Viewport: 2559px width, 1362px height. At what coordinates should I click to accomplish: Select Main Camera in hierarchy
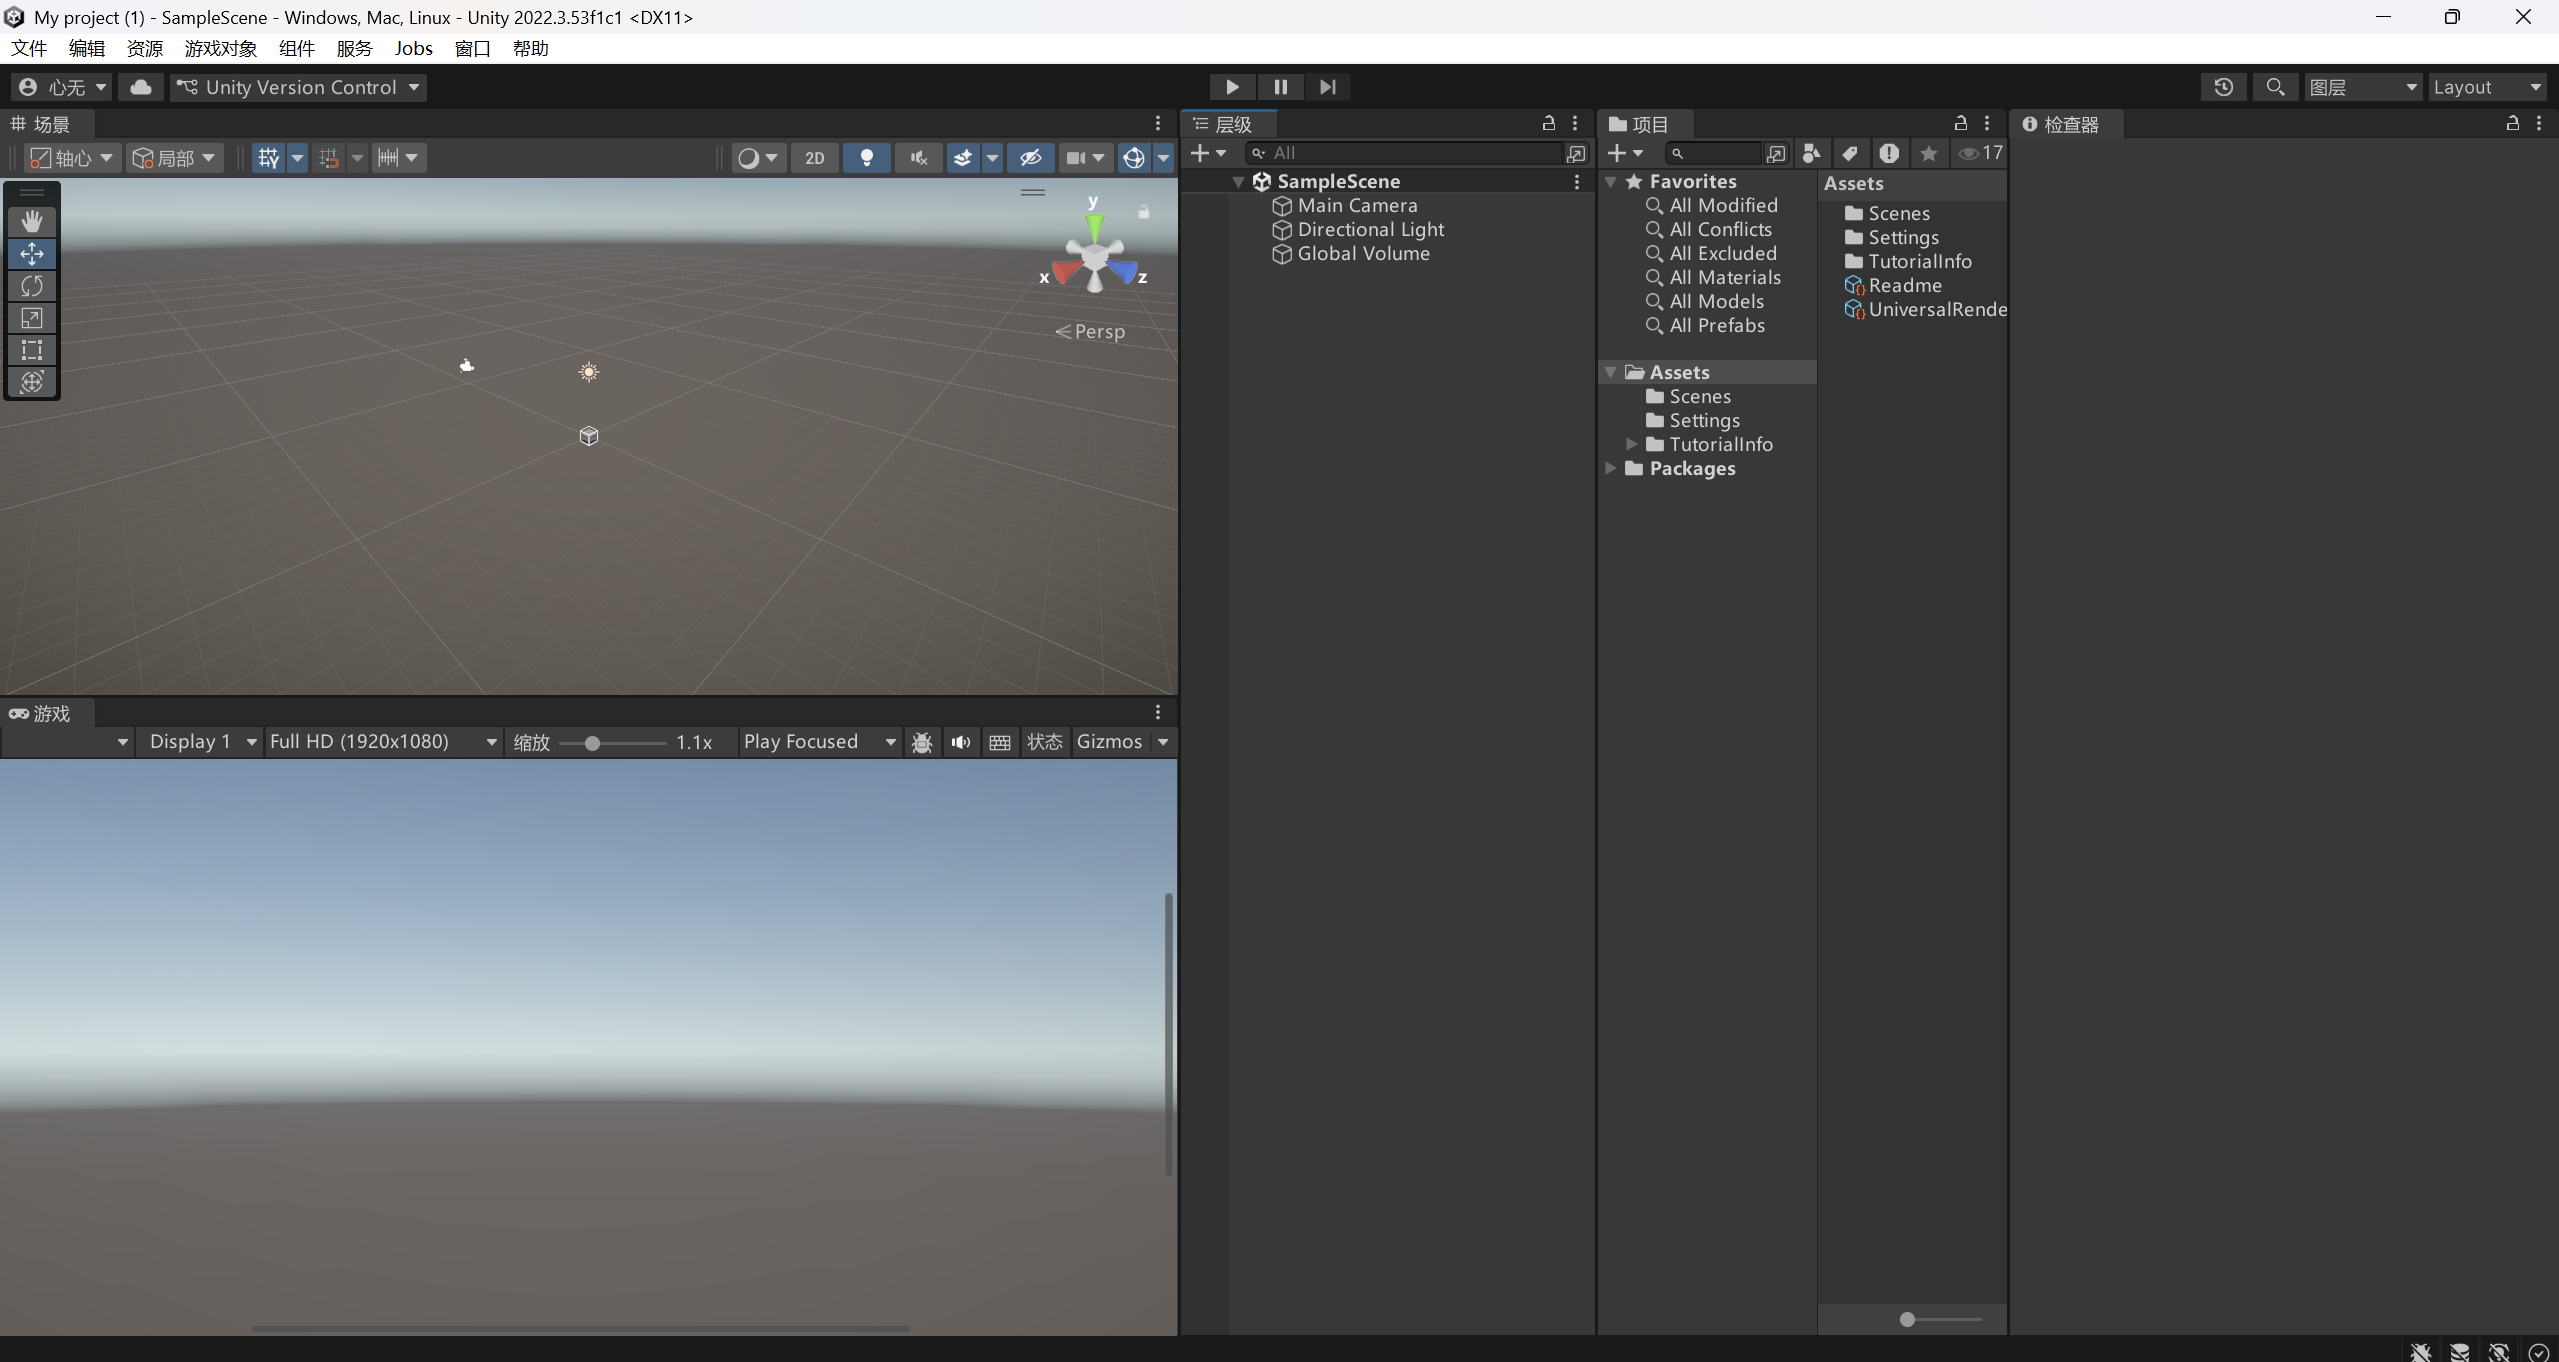coord(1356,205)
